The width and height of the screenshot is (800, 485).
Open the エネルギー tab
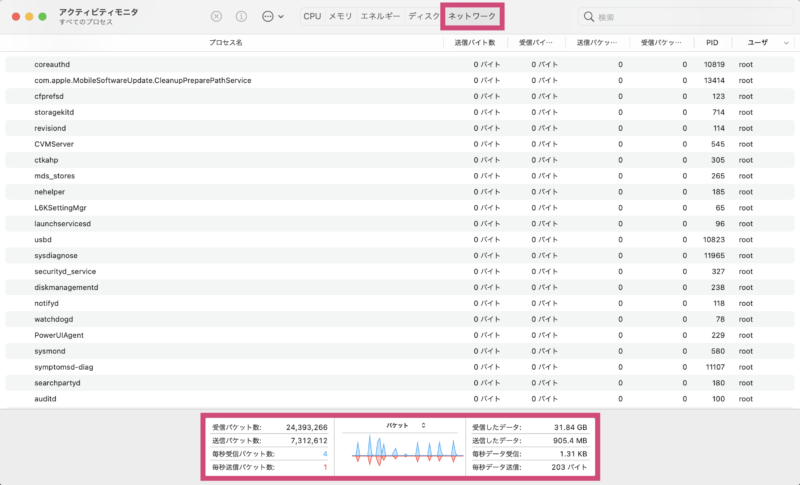tap(380, 17)
